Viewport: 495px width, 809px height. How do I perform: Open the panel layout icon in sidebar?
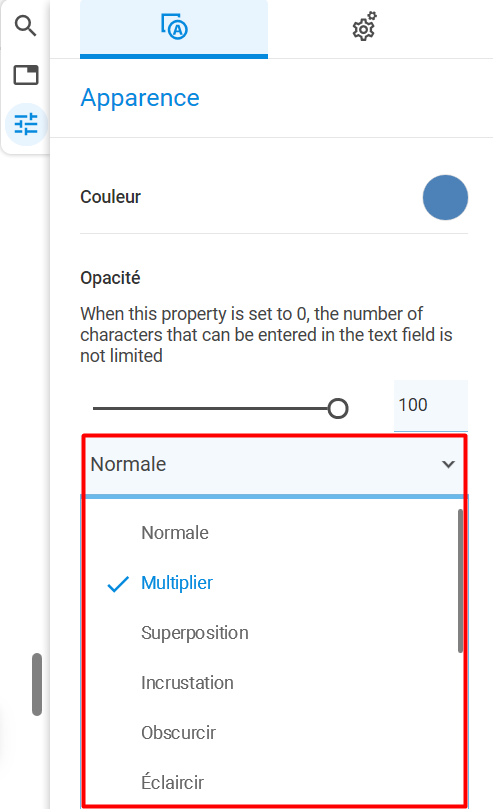tap(26, 75)
